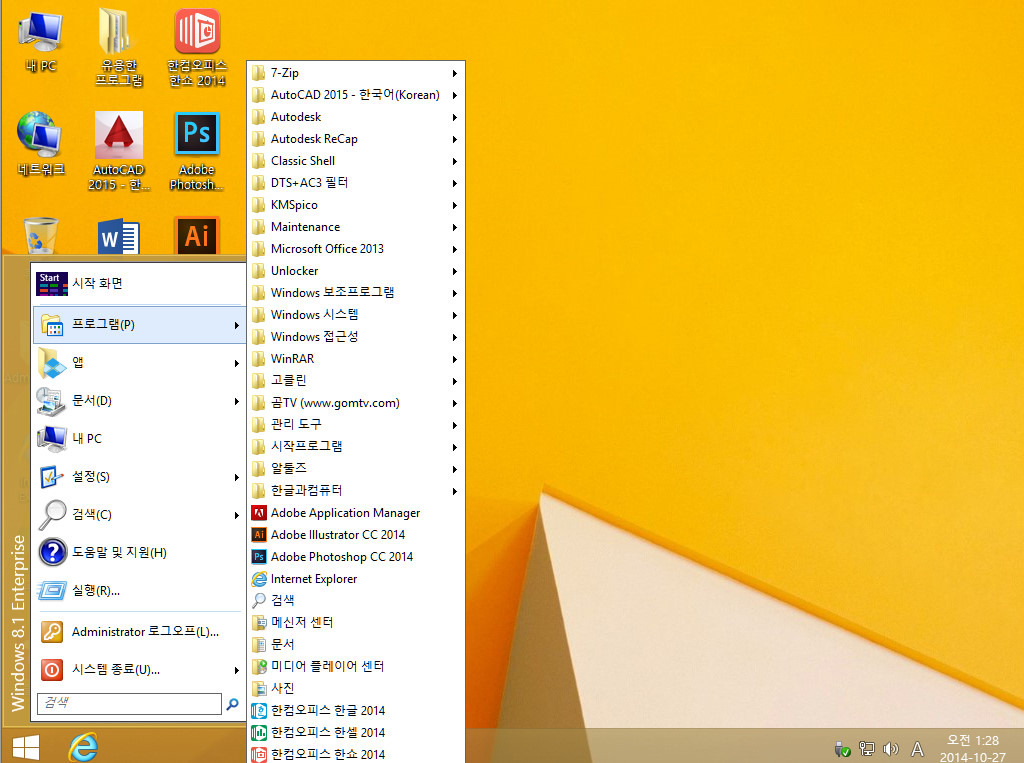Click 내 PC in the start menu
This screenshot has height=763, width=1024.
click(139, 438)
